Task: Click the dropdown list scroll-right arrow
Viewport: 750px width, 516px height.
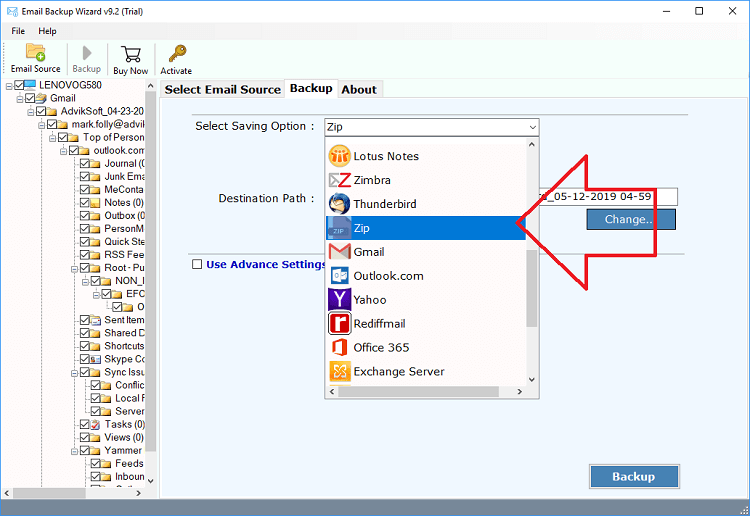Action: [520, 392]
